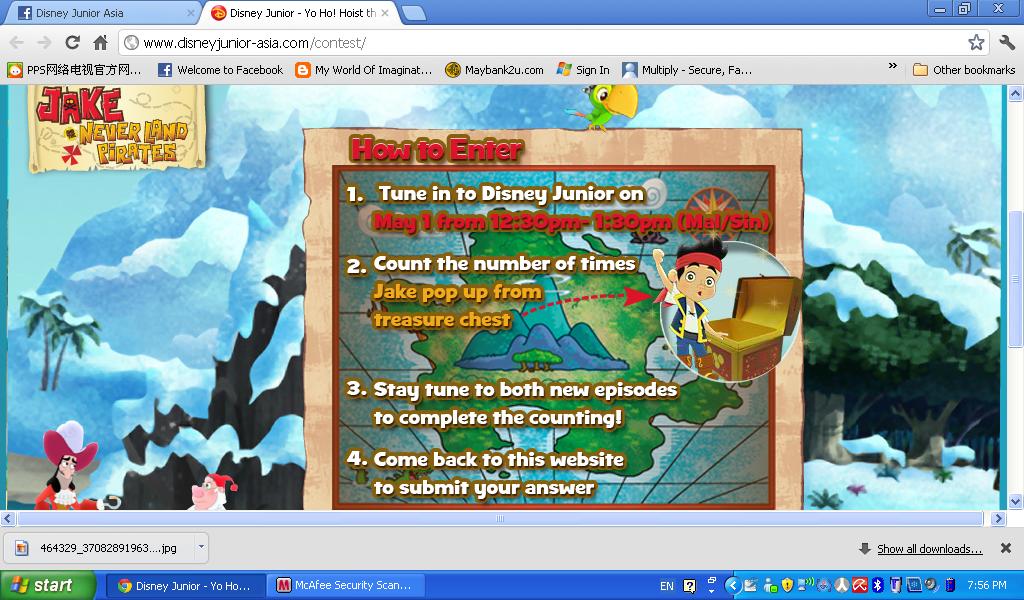
Task: Click the Mr. Smee character
Action: click(x=213, y=492)
